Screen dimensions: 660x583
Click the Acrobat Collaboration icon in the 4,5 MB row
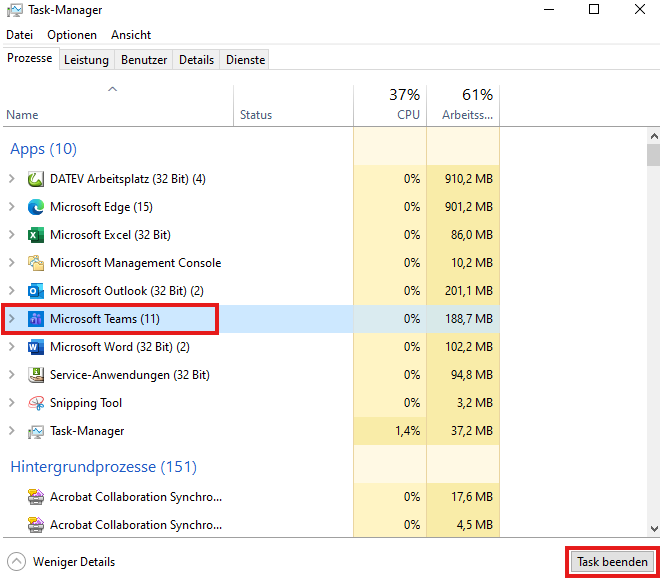(36, 525)
